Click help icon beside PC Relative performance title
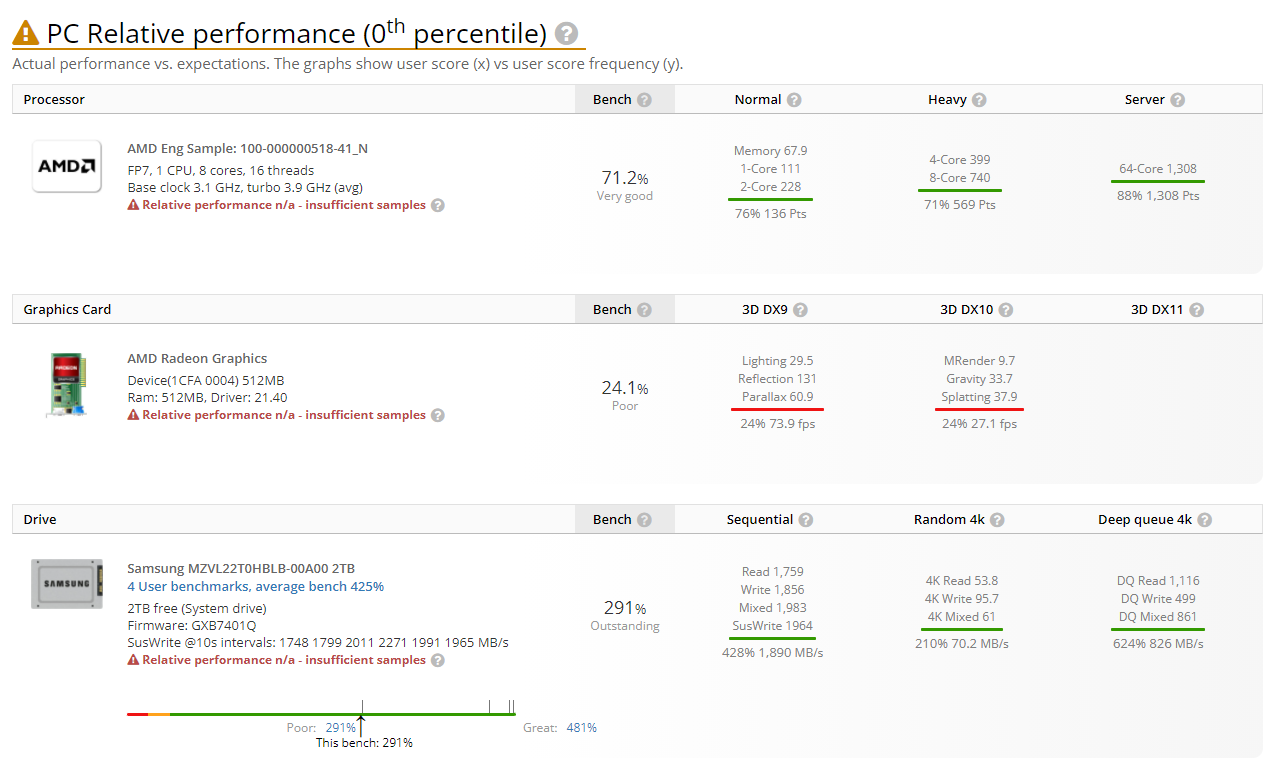Image resolution: width=1263 pixels, height=770 pixels. pos(567,34)
